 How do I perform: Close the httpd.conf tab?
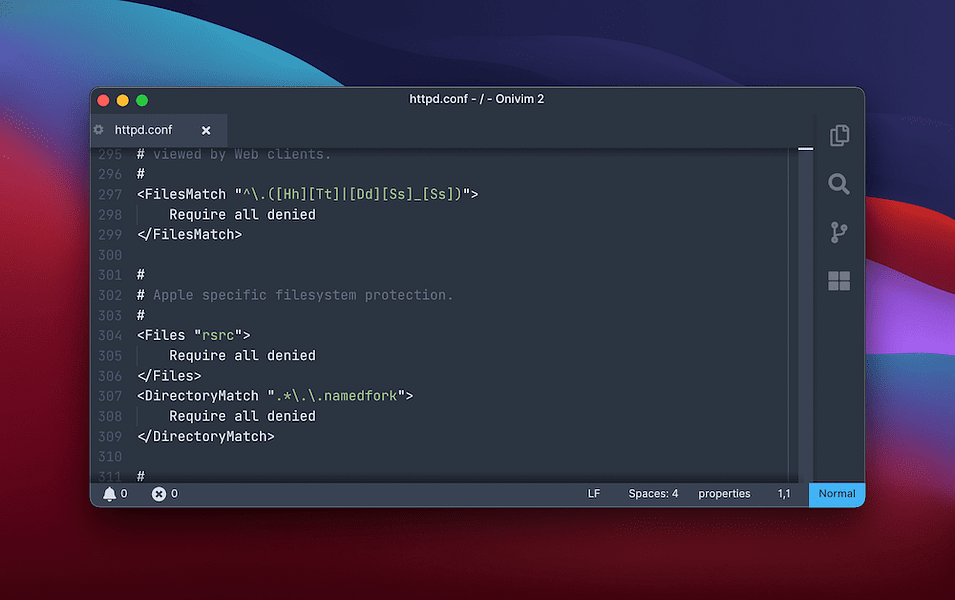point(206,130)
